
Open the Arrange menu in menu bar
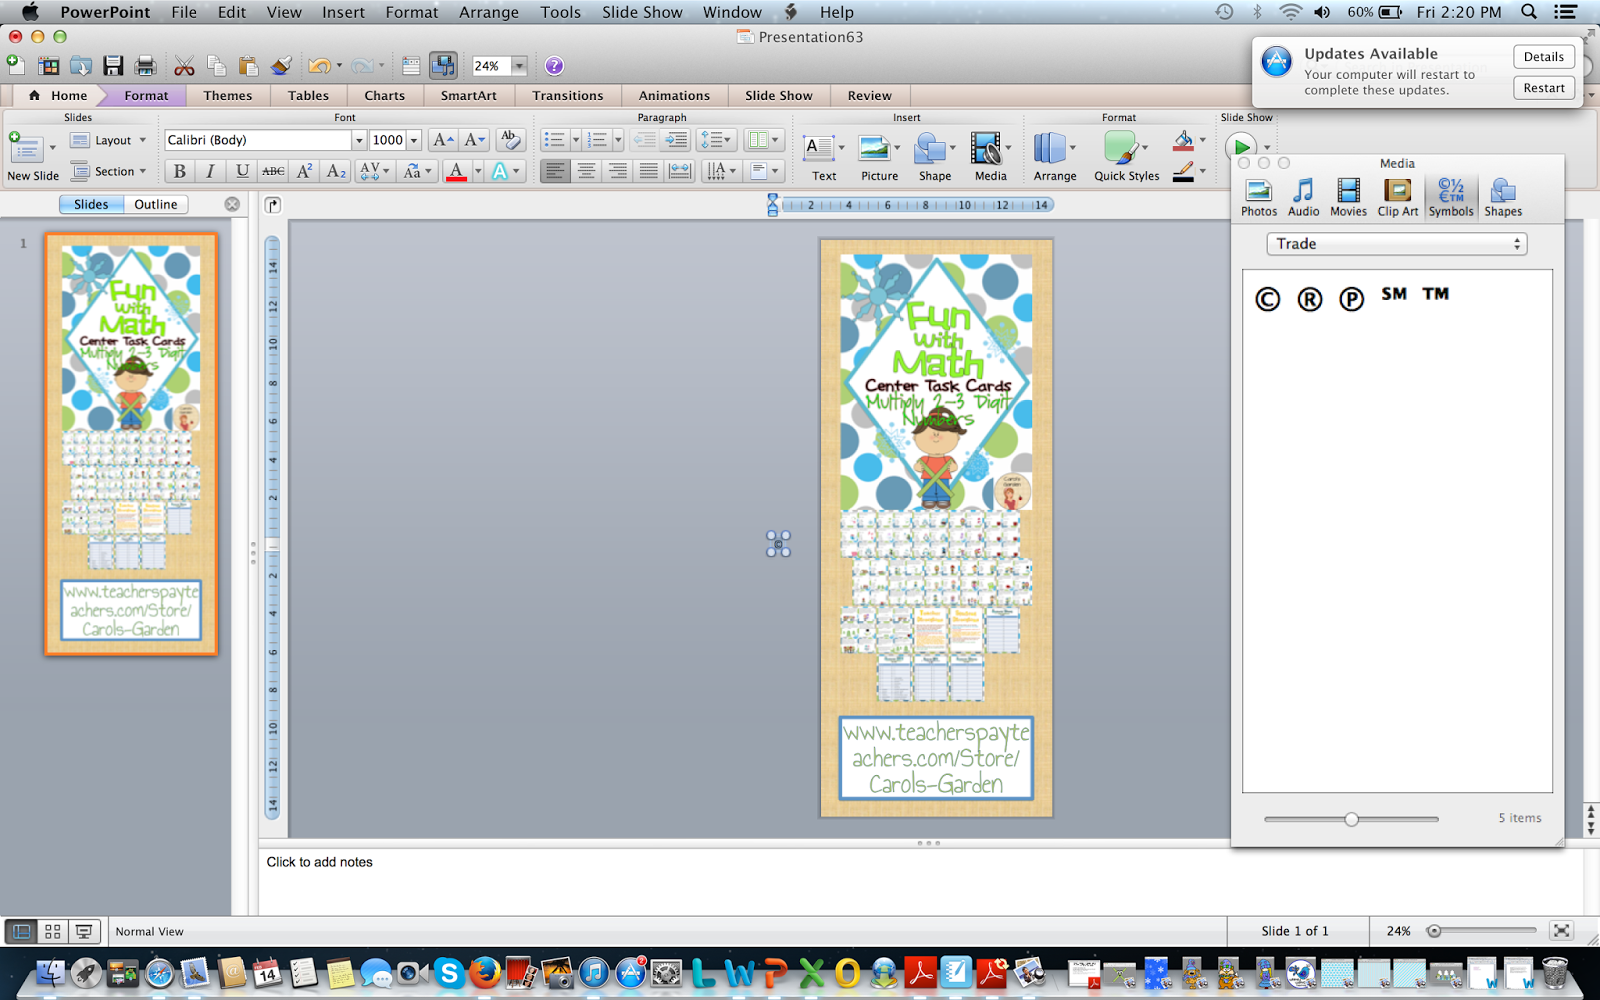point(488,12)
